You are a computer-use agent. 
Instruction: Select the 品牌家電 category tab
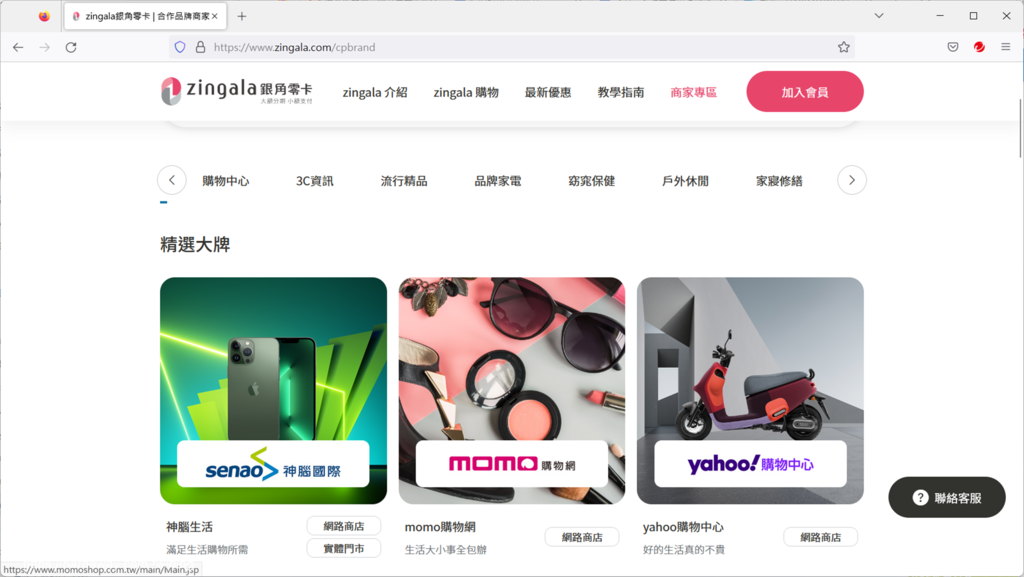tap(498, 181)
